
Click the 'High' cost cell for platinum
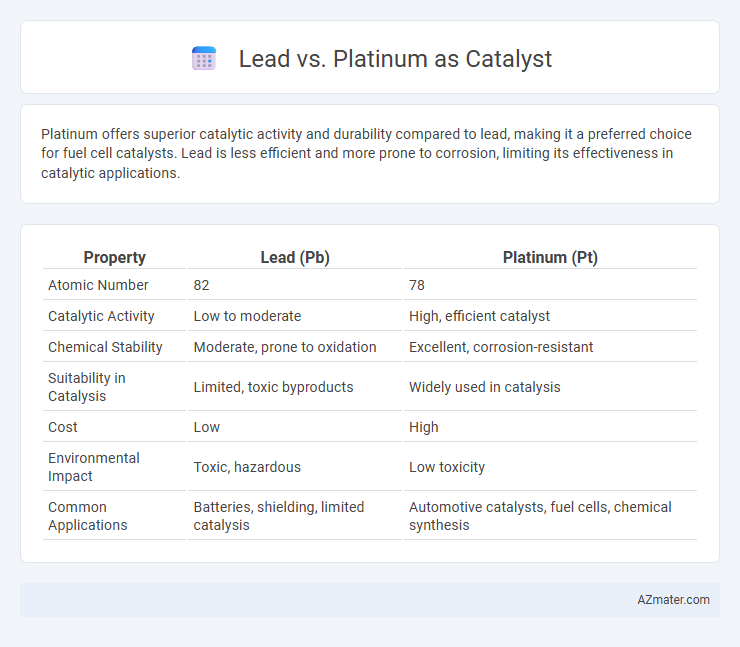[424, 427]
